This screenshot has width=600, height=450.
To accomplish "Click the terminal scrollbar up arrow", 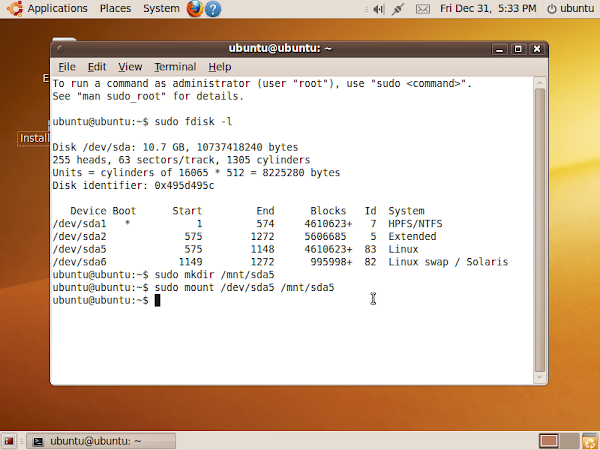I will coord(540,83).
